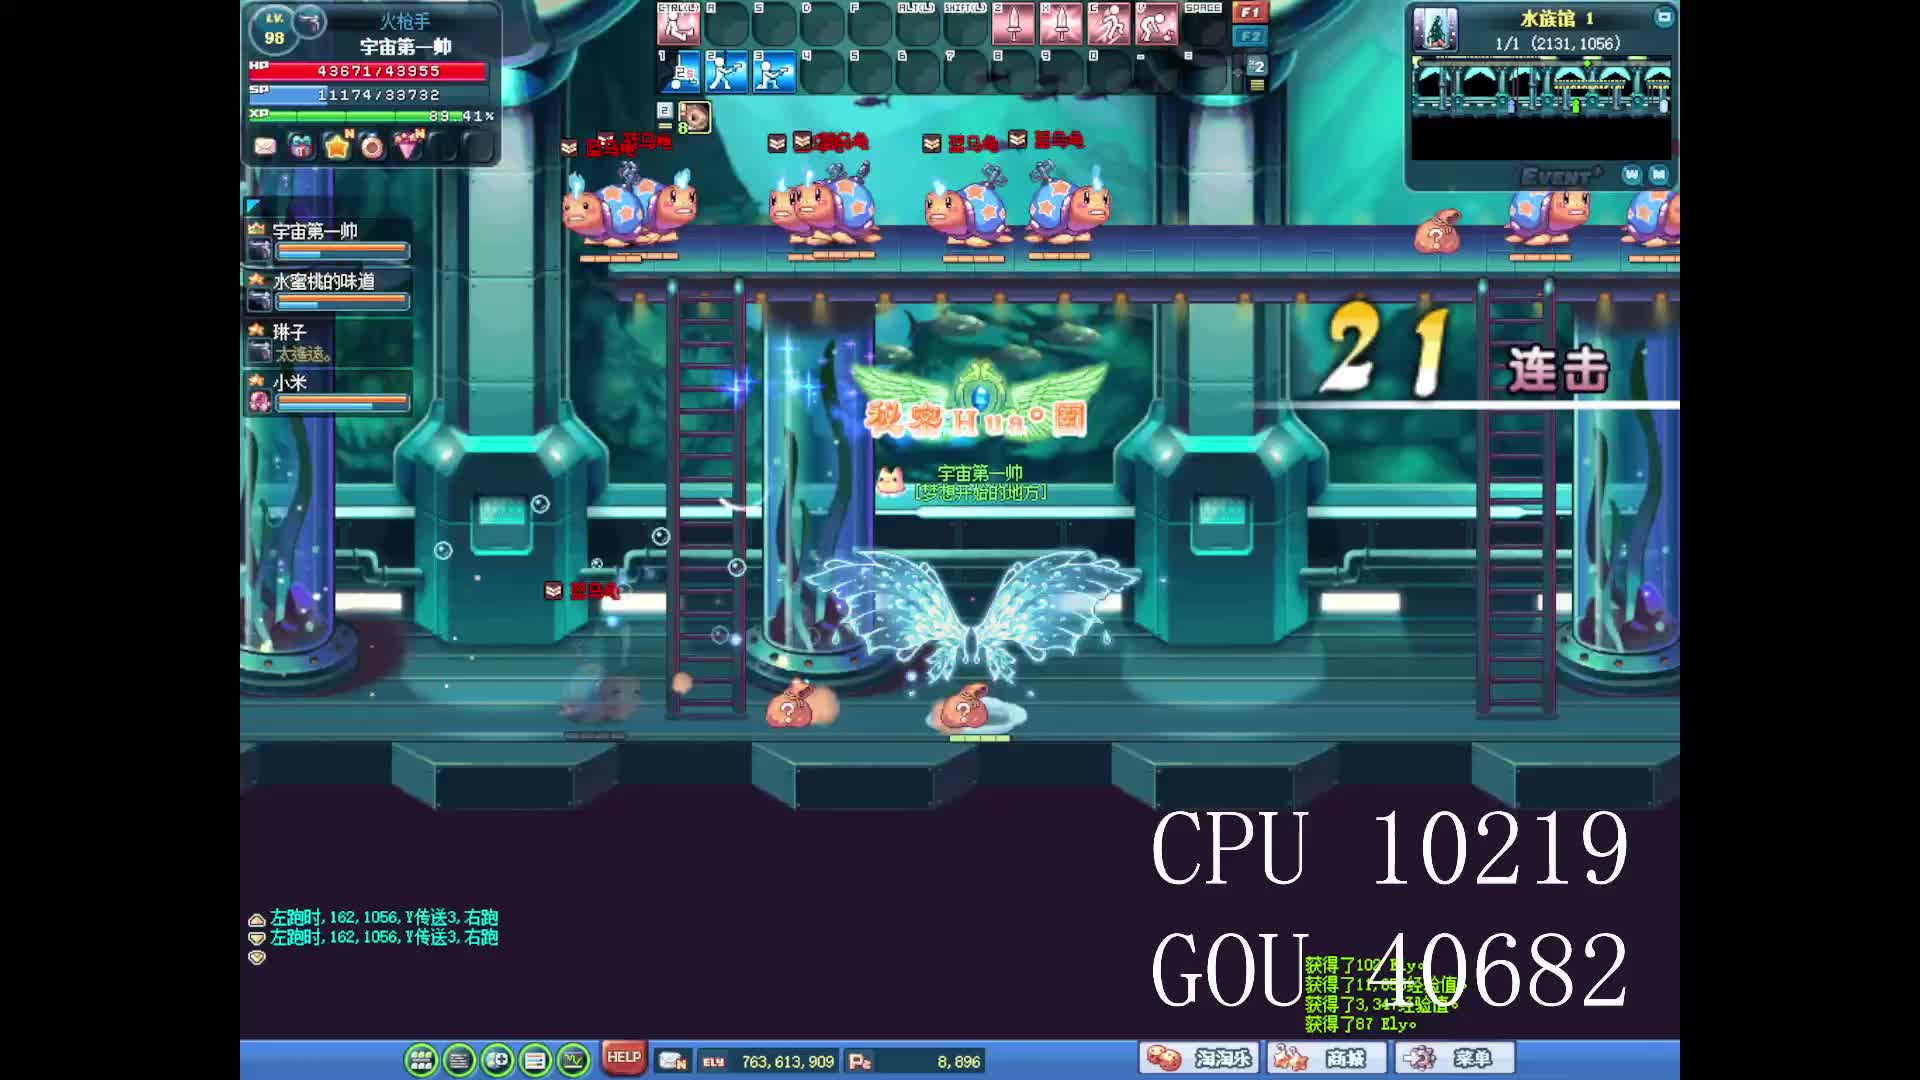Open the graph monitor icon in bottom bar
Viewport: 1920px width, 1080px height.
574,1059
